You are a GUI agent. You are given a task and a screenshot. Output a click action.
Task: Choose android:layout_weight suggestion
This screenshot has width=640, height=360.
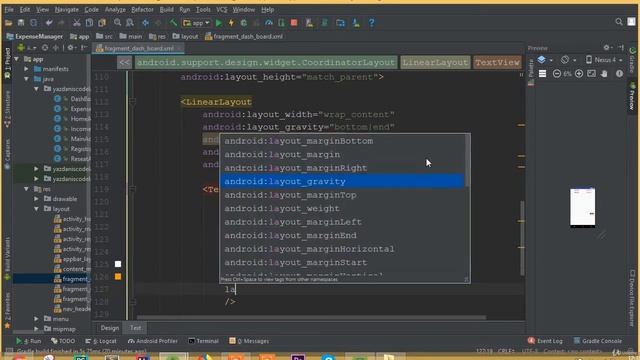tap(342, 208)
